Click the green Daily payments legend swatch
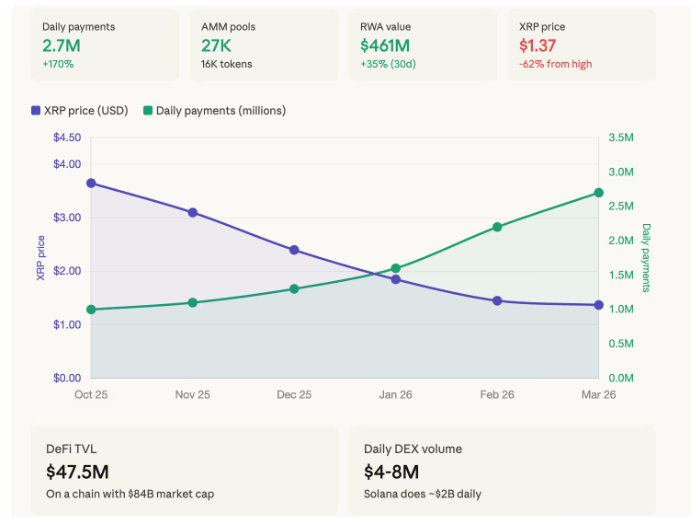The width and height of the screenshot is (699, 517). 148,110
